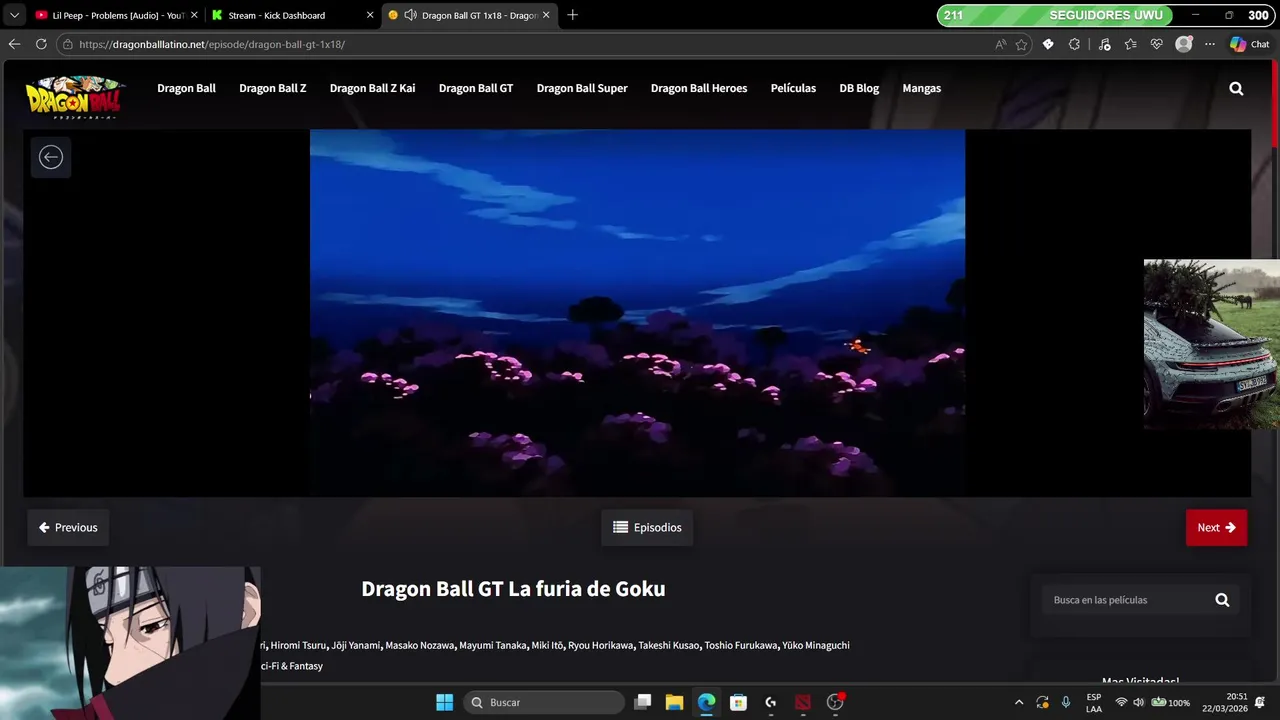Open the Episodios list button
This screenshot has height=720, width=1280.
point(647,527)
